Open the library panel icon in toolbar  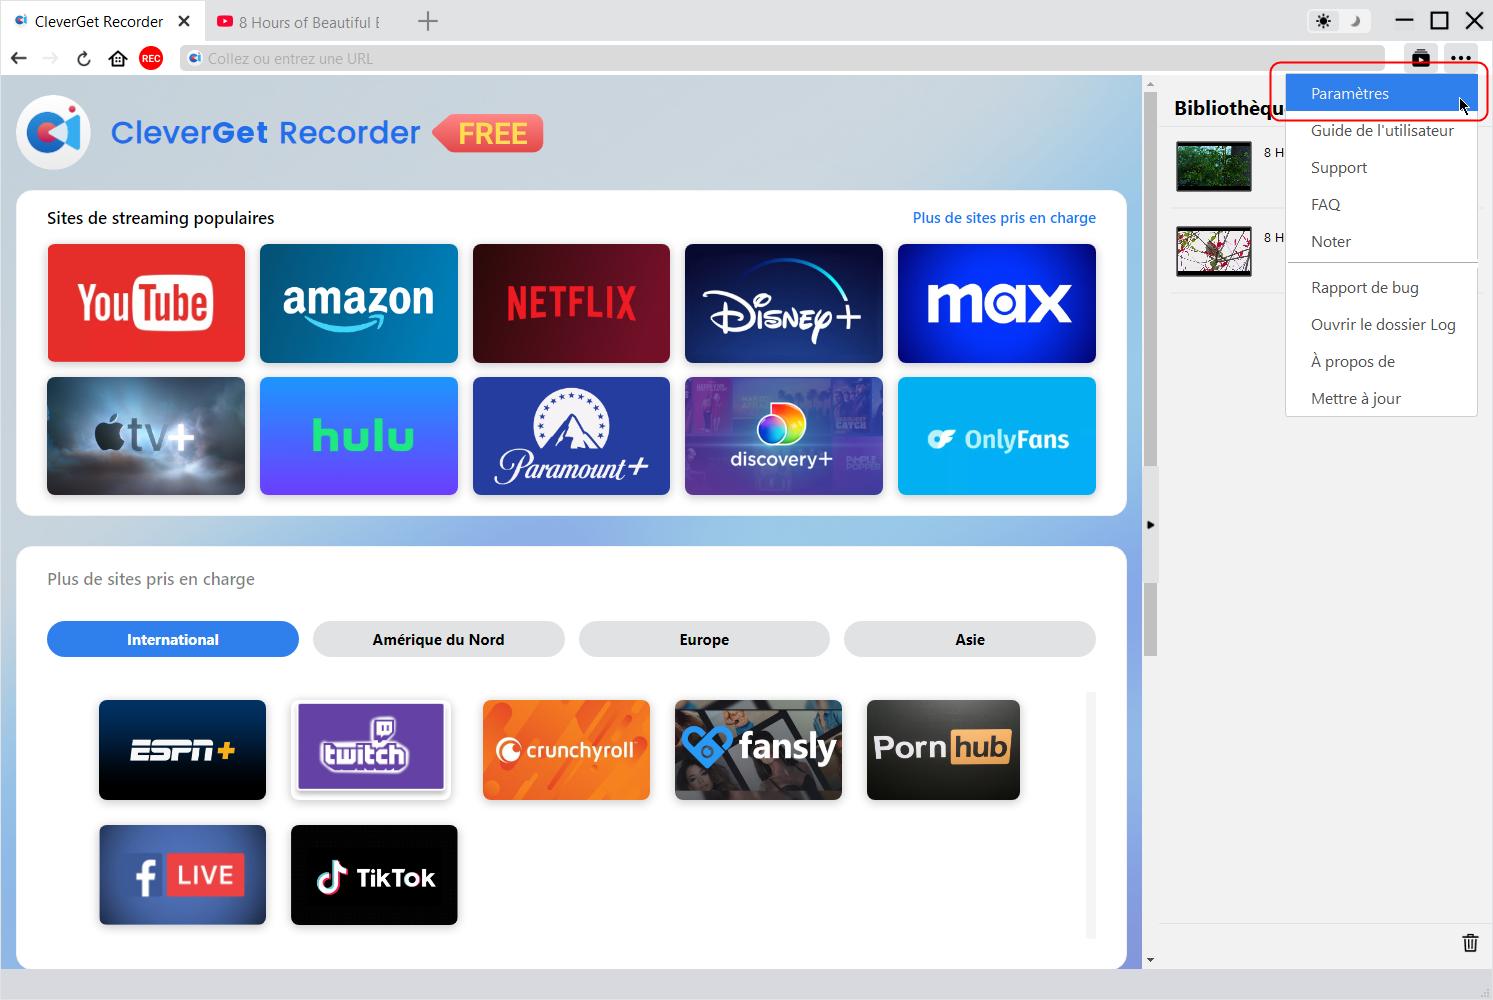click(1420, 58)
